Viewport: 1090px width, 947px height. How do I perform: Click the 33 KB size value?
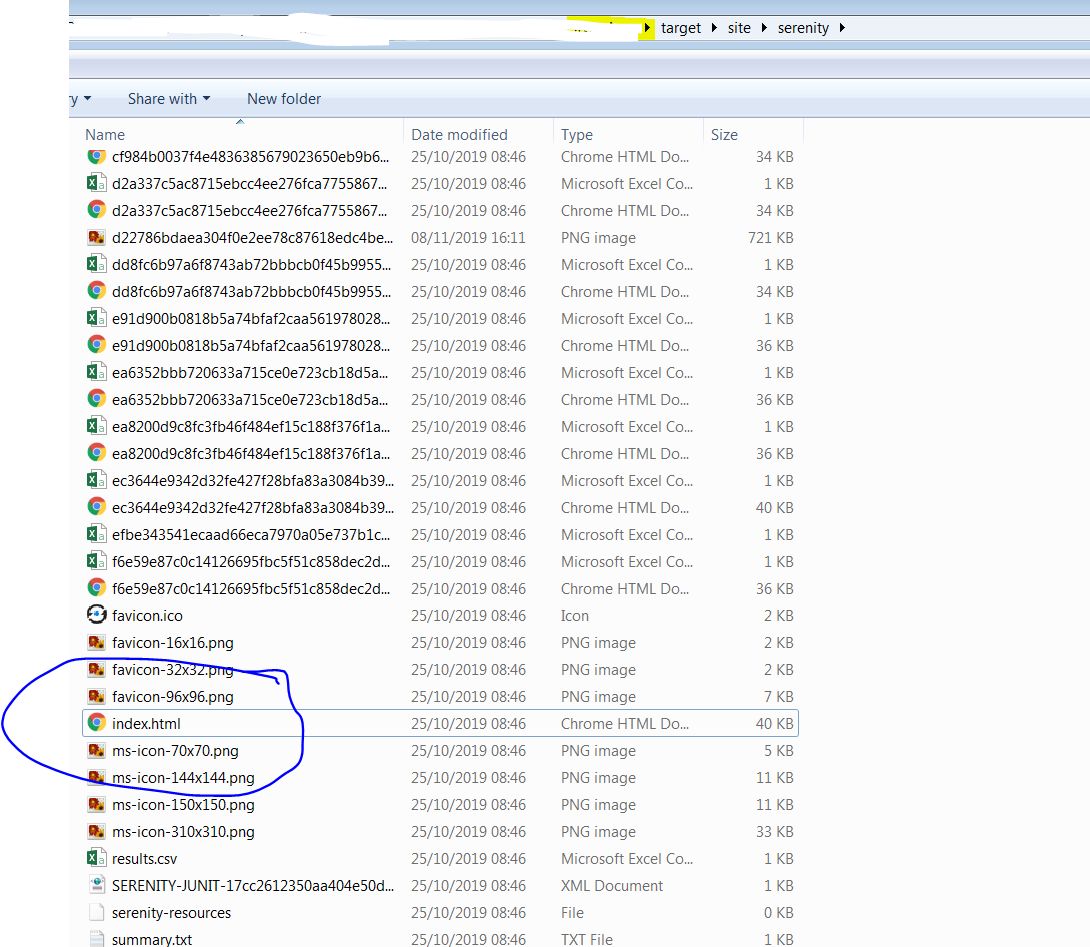pyautogui.click(x=774, y=832)
